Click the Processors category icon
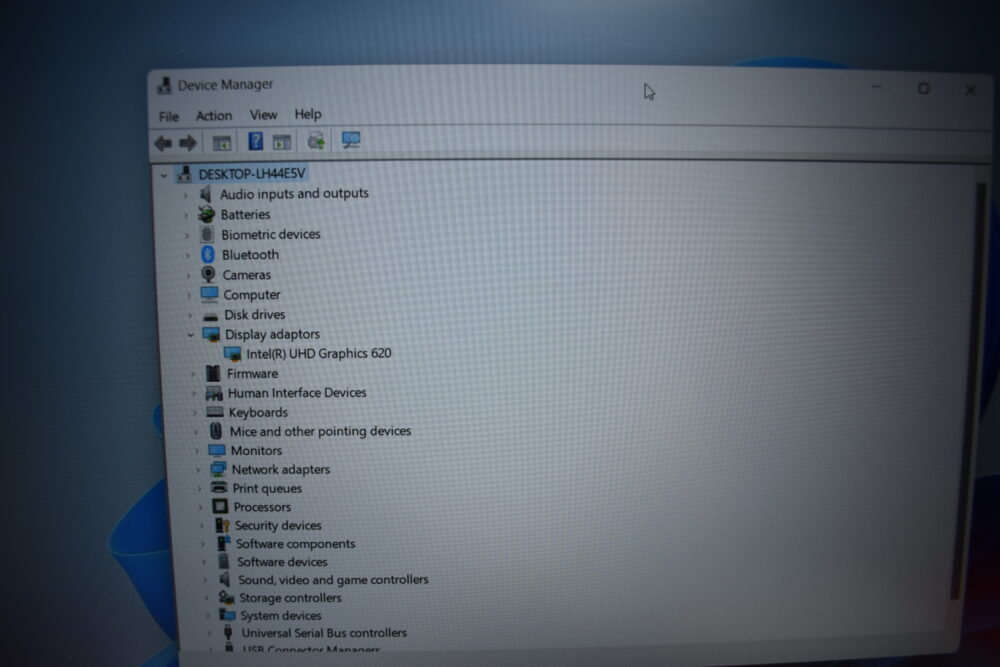This screenshot has height=667, width=1000. [220, 506]
